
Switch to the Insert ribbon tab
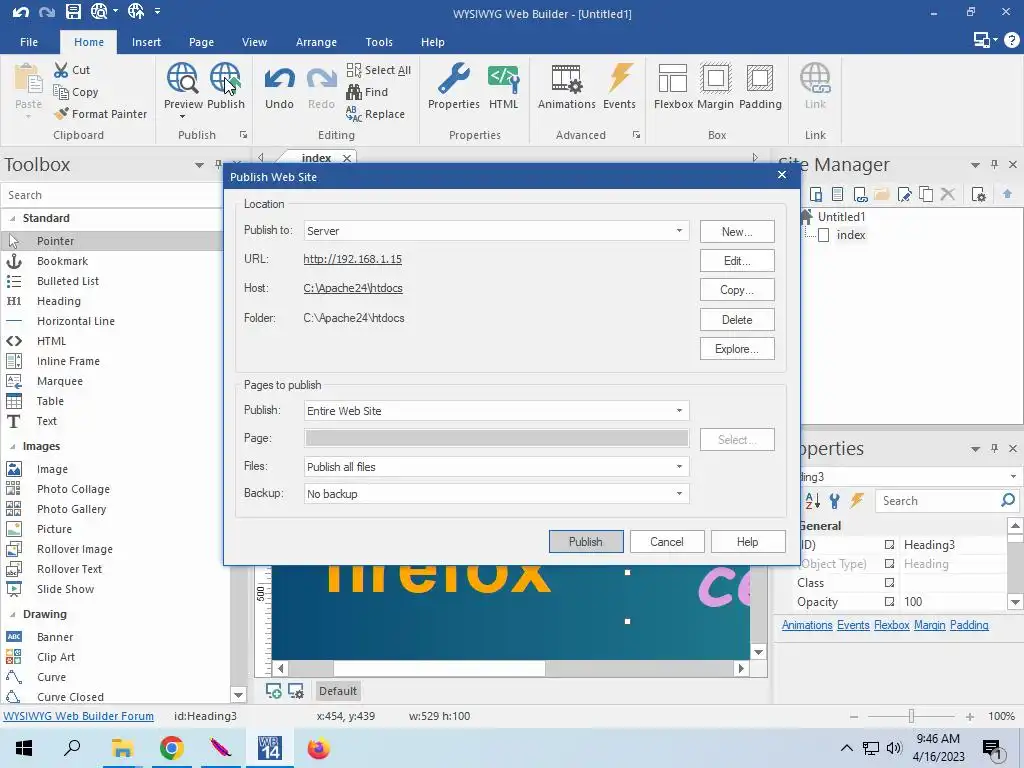[x=146, y=42]
